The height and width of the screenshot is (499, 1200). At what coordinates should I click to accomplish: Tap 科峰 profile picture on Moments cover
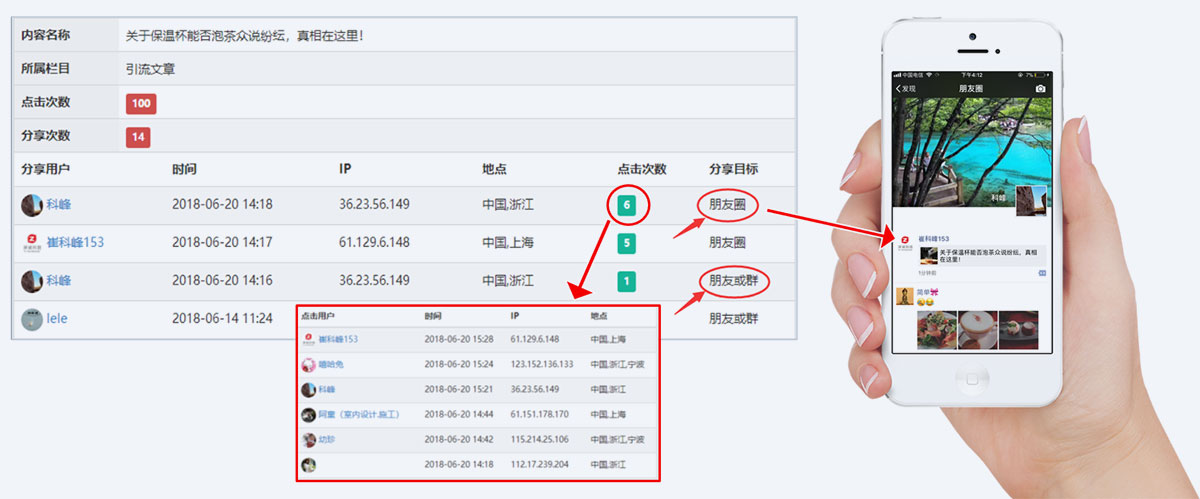pos(1033,200)
